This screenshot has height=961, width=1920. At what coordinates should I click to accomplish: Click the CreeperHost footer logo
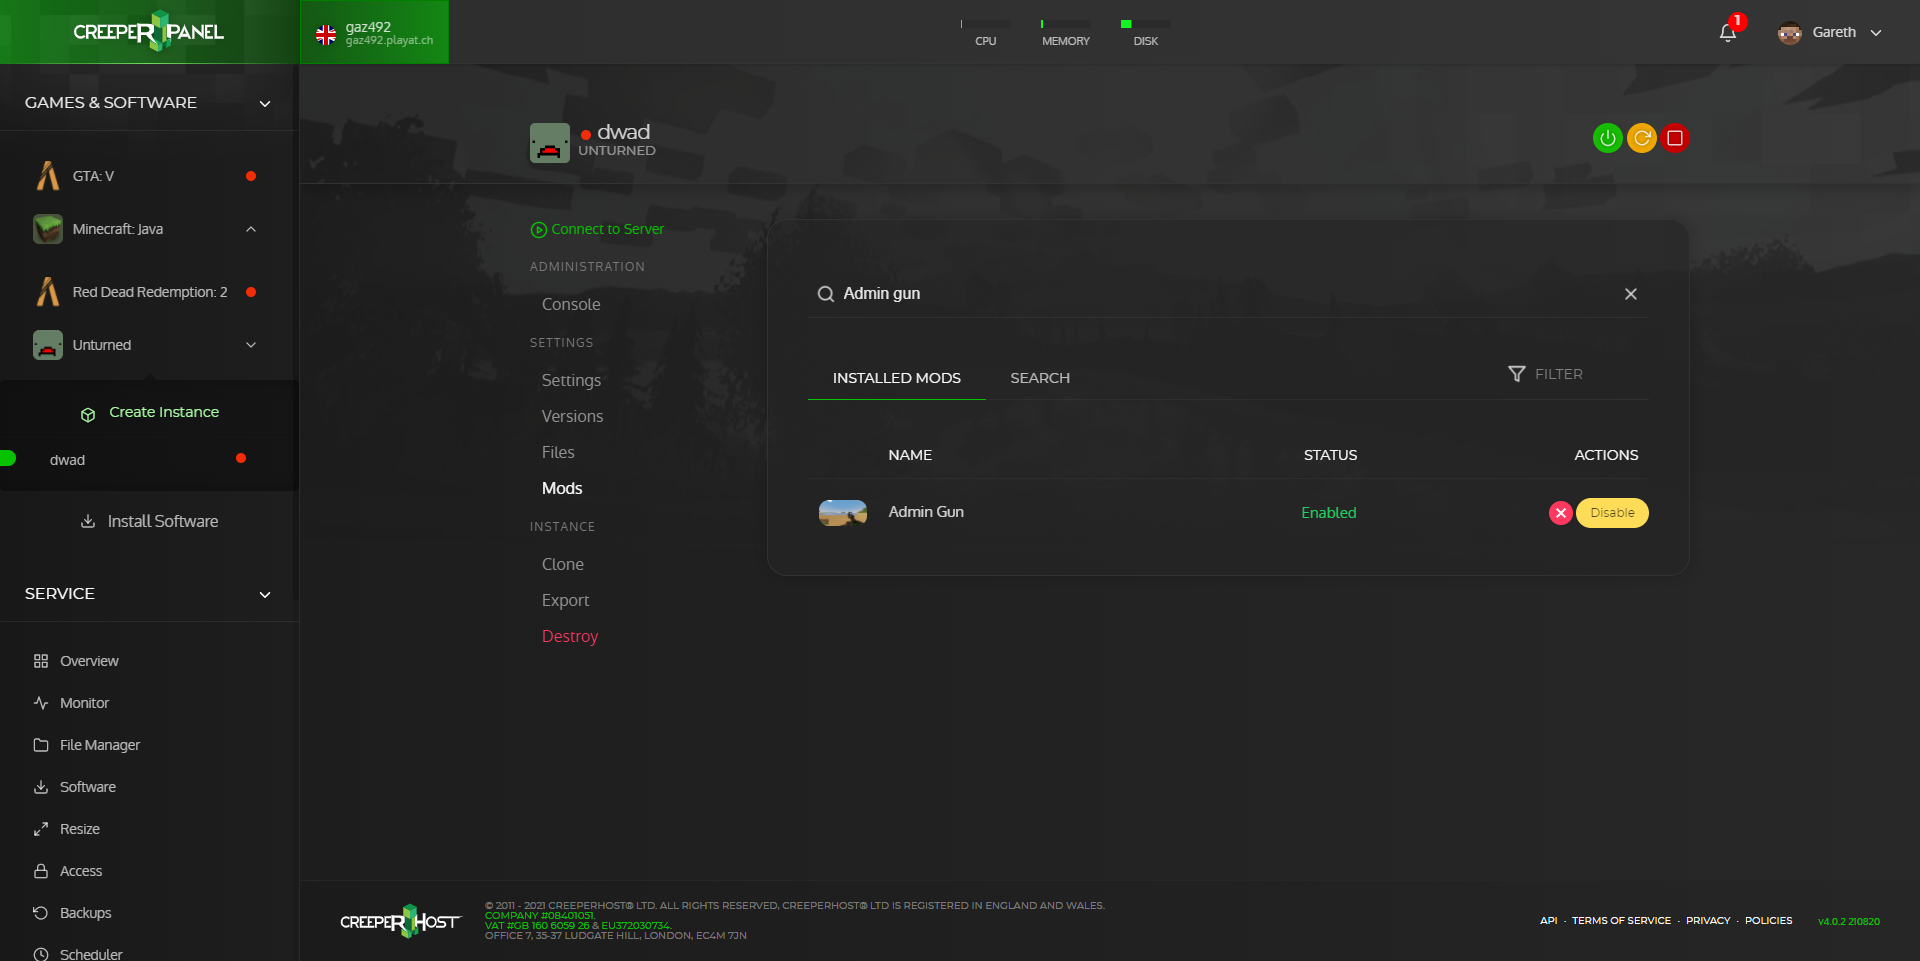coord(400,921)
